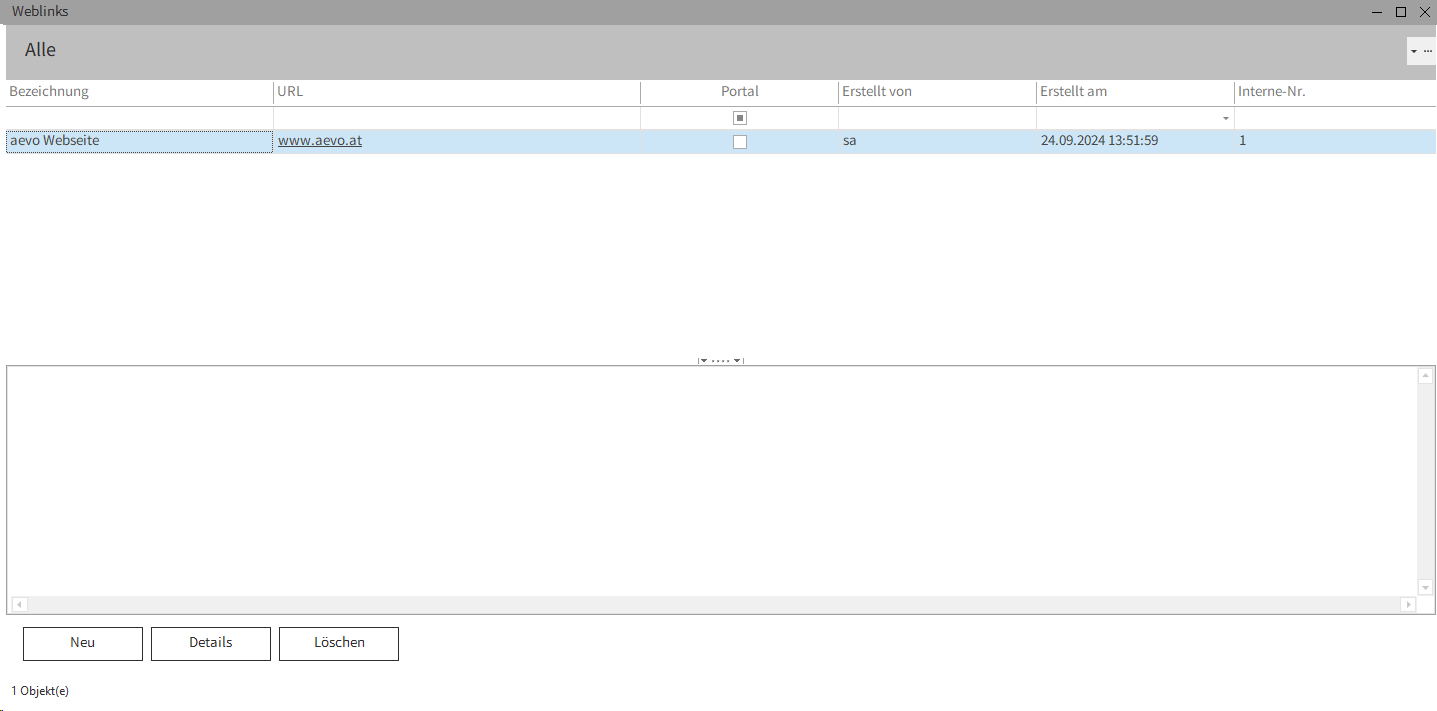Maximize the Weblinks window
This screenshot has width=1437, height=711.
pyautogui.click(x=1401, y=12)
